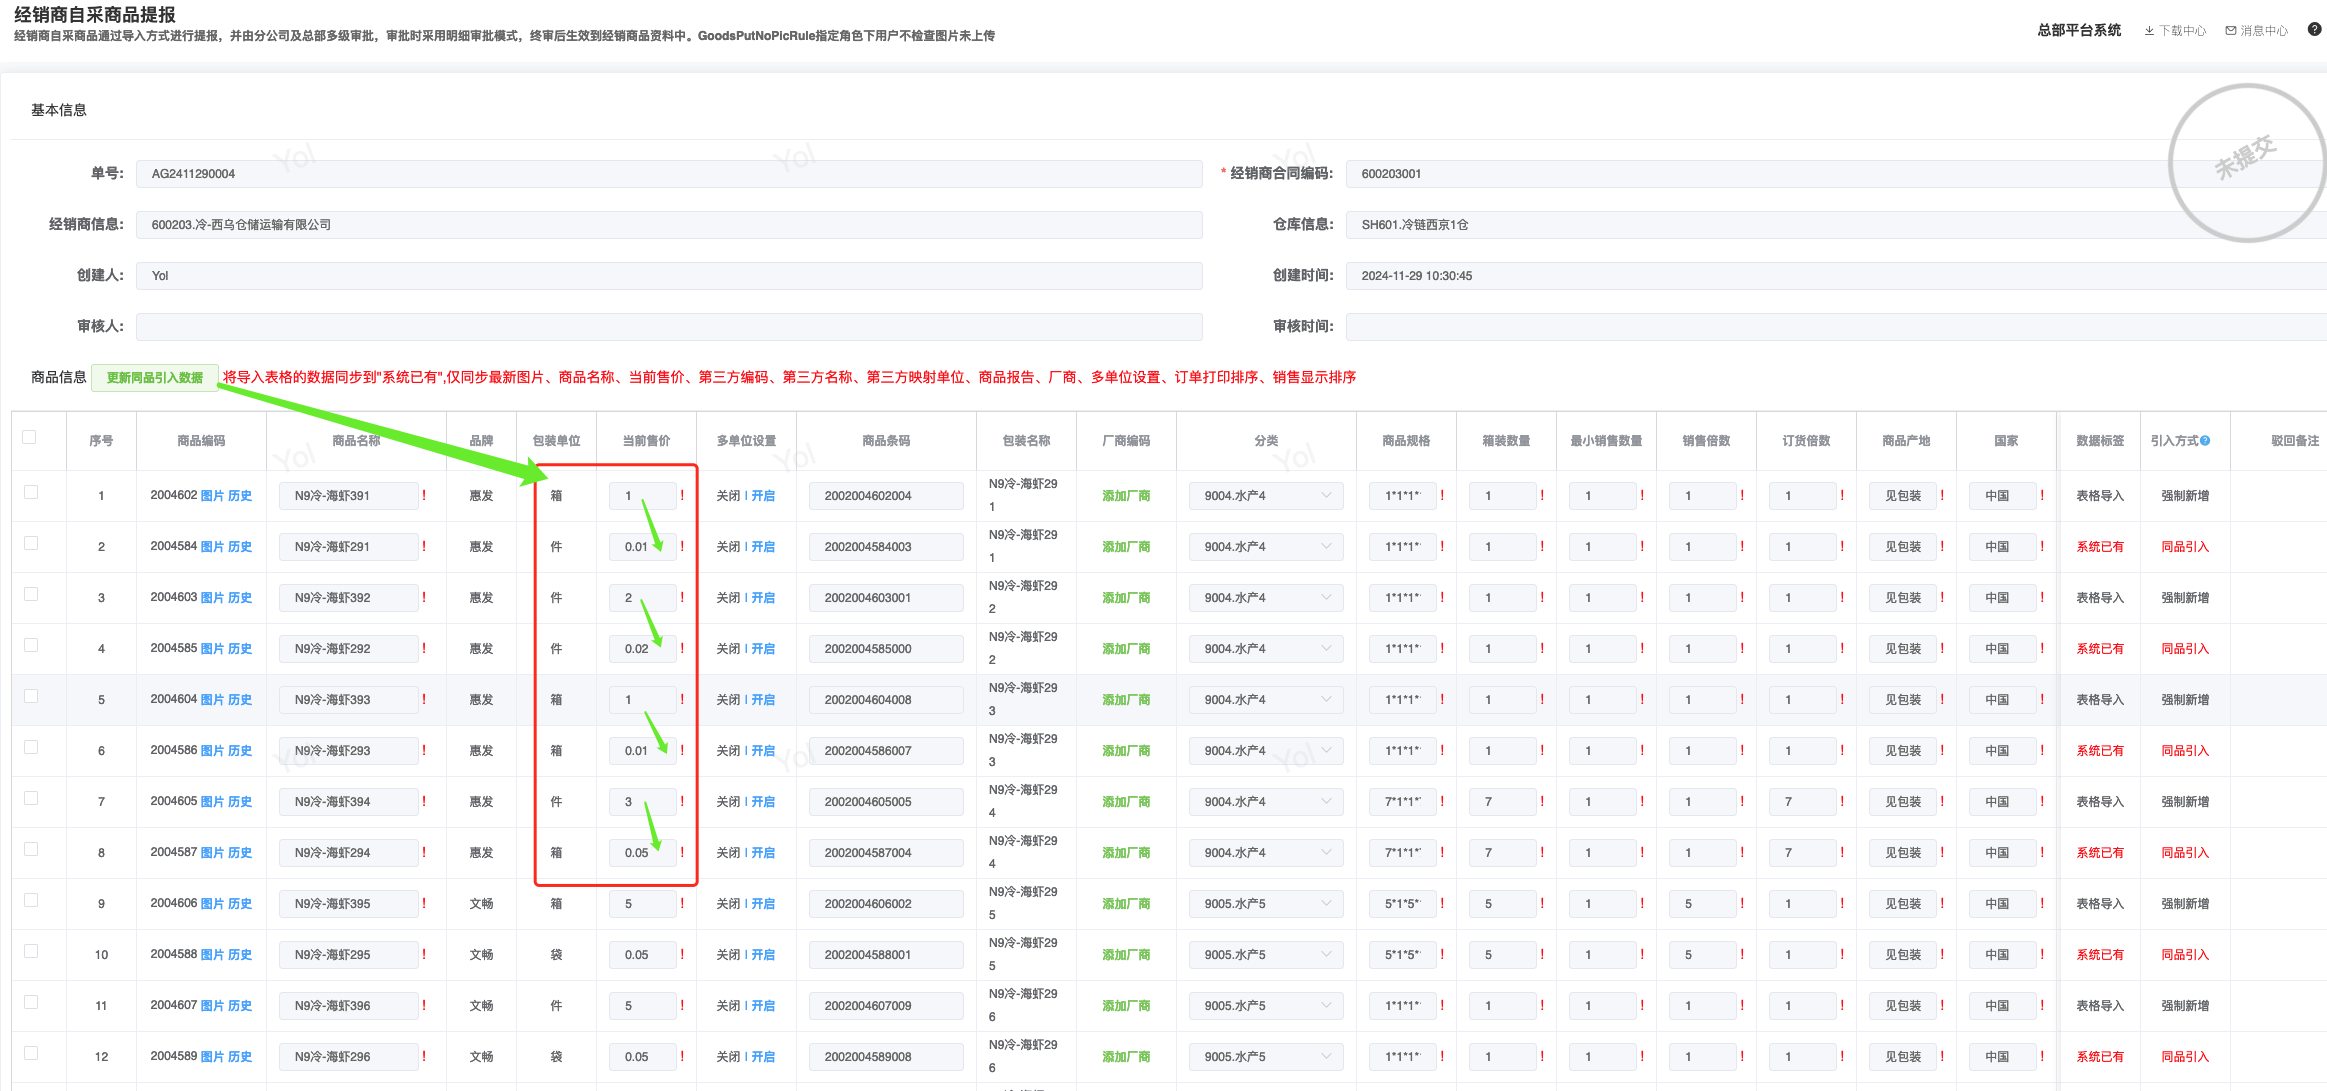
Task: Click red exclamation beside row 1 见包装
Action: point(1942,495)
